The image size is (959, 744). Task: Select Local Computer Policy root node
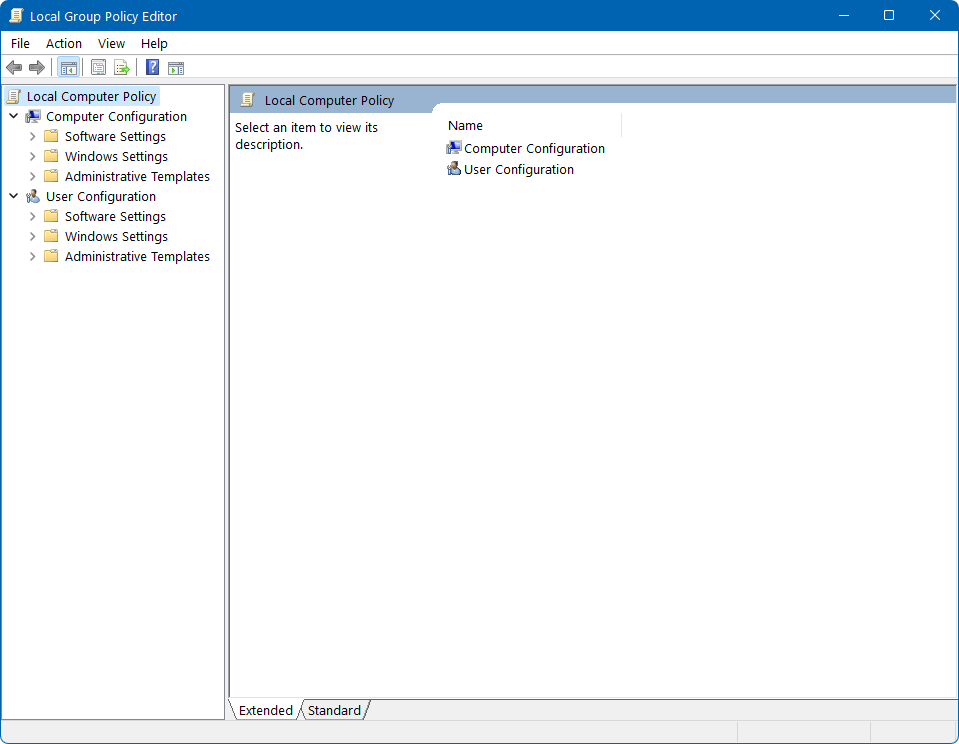click(x=91, y=97)
